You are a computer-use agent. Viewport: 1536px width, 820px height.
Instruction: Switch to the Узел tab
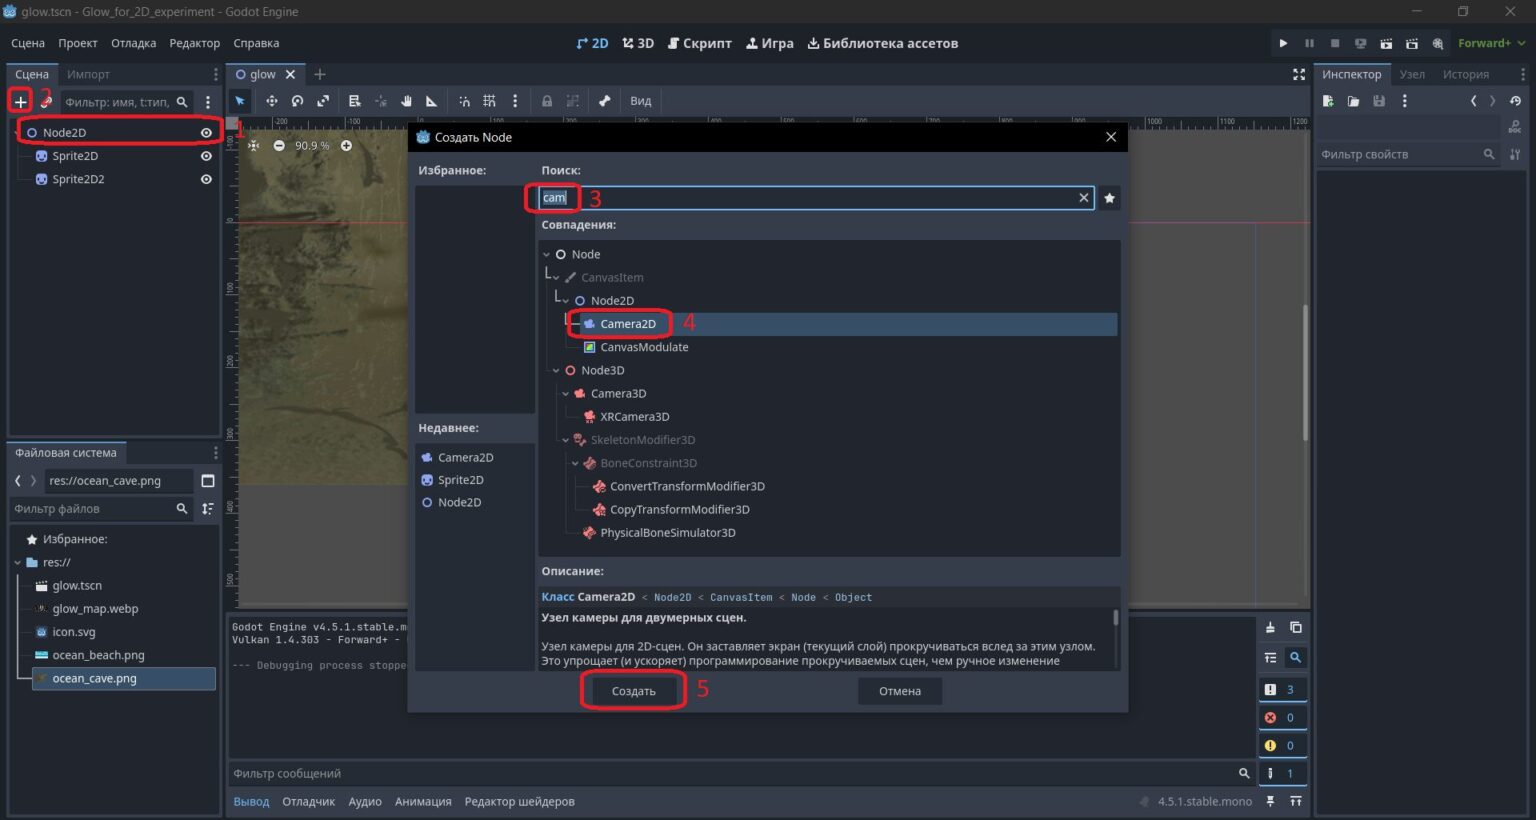(1412, 74)
